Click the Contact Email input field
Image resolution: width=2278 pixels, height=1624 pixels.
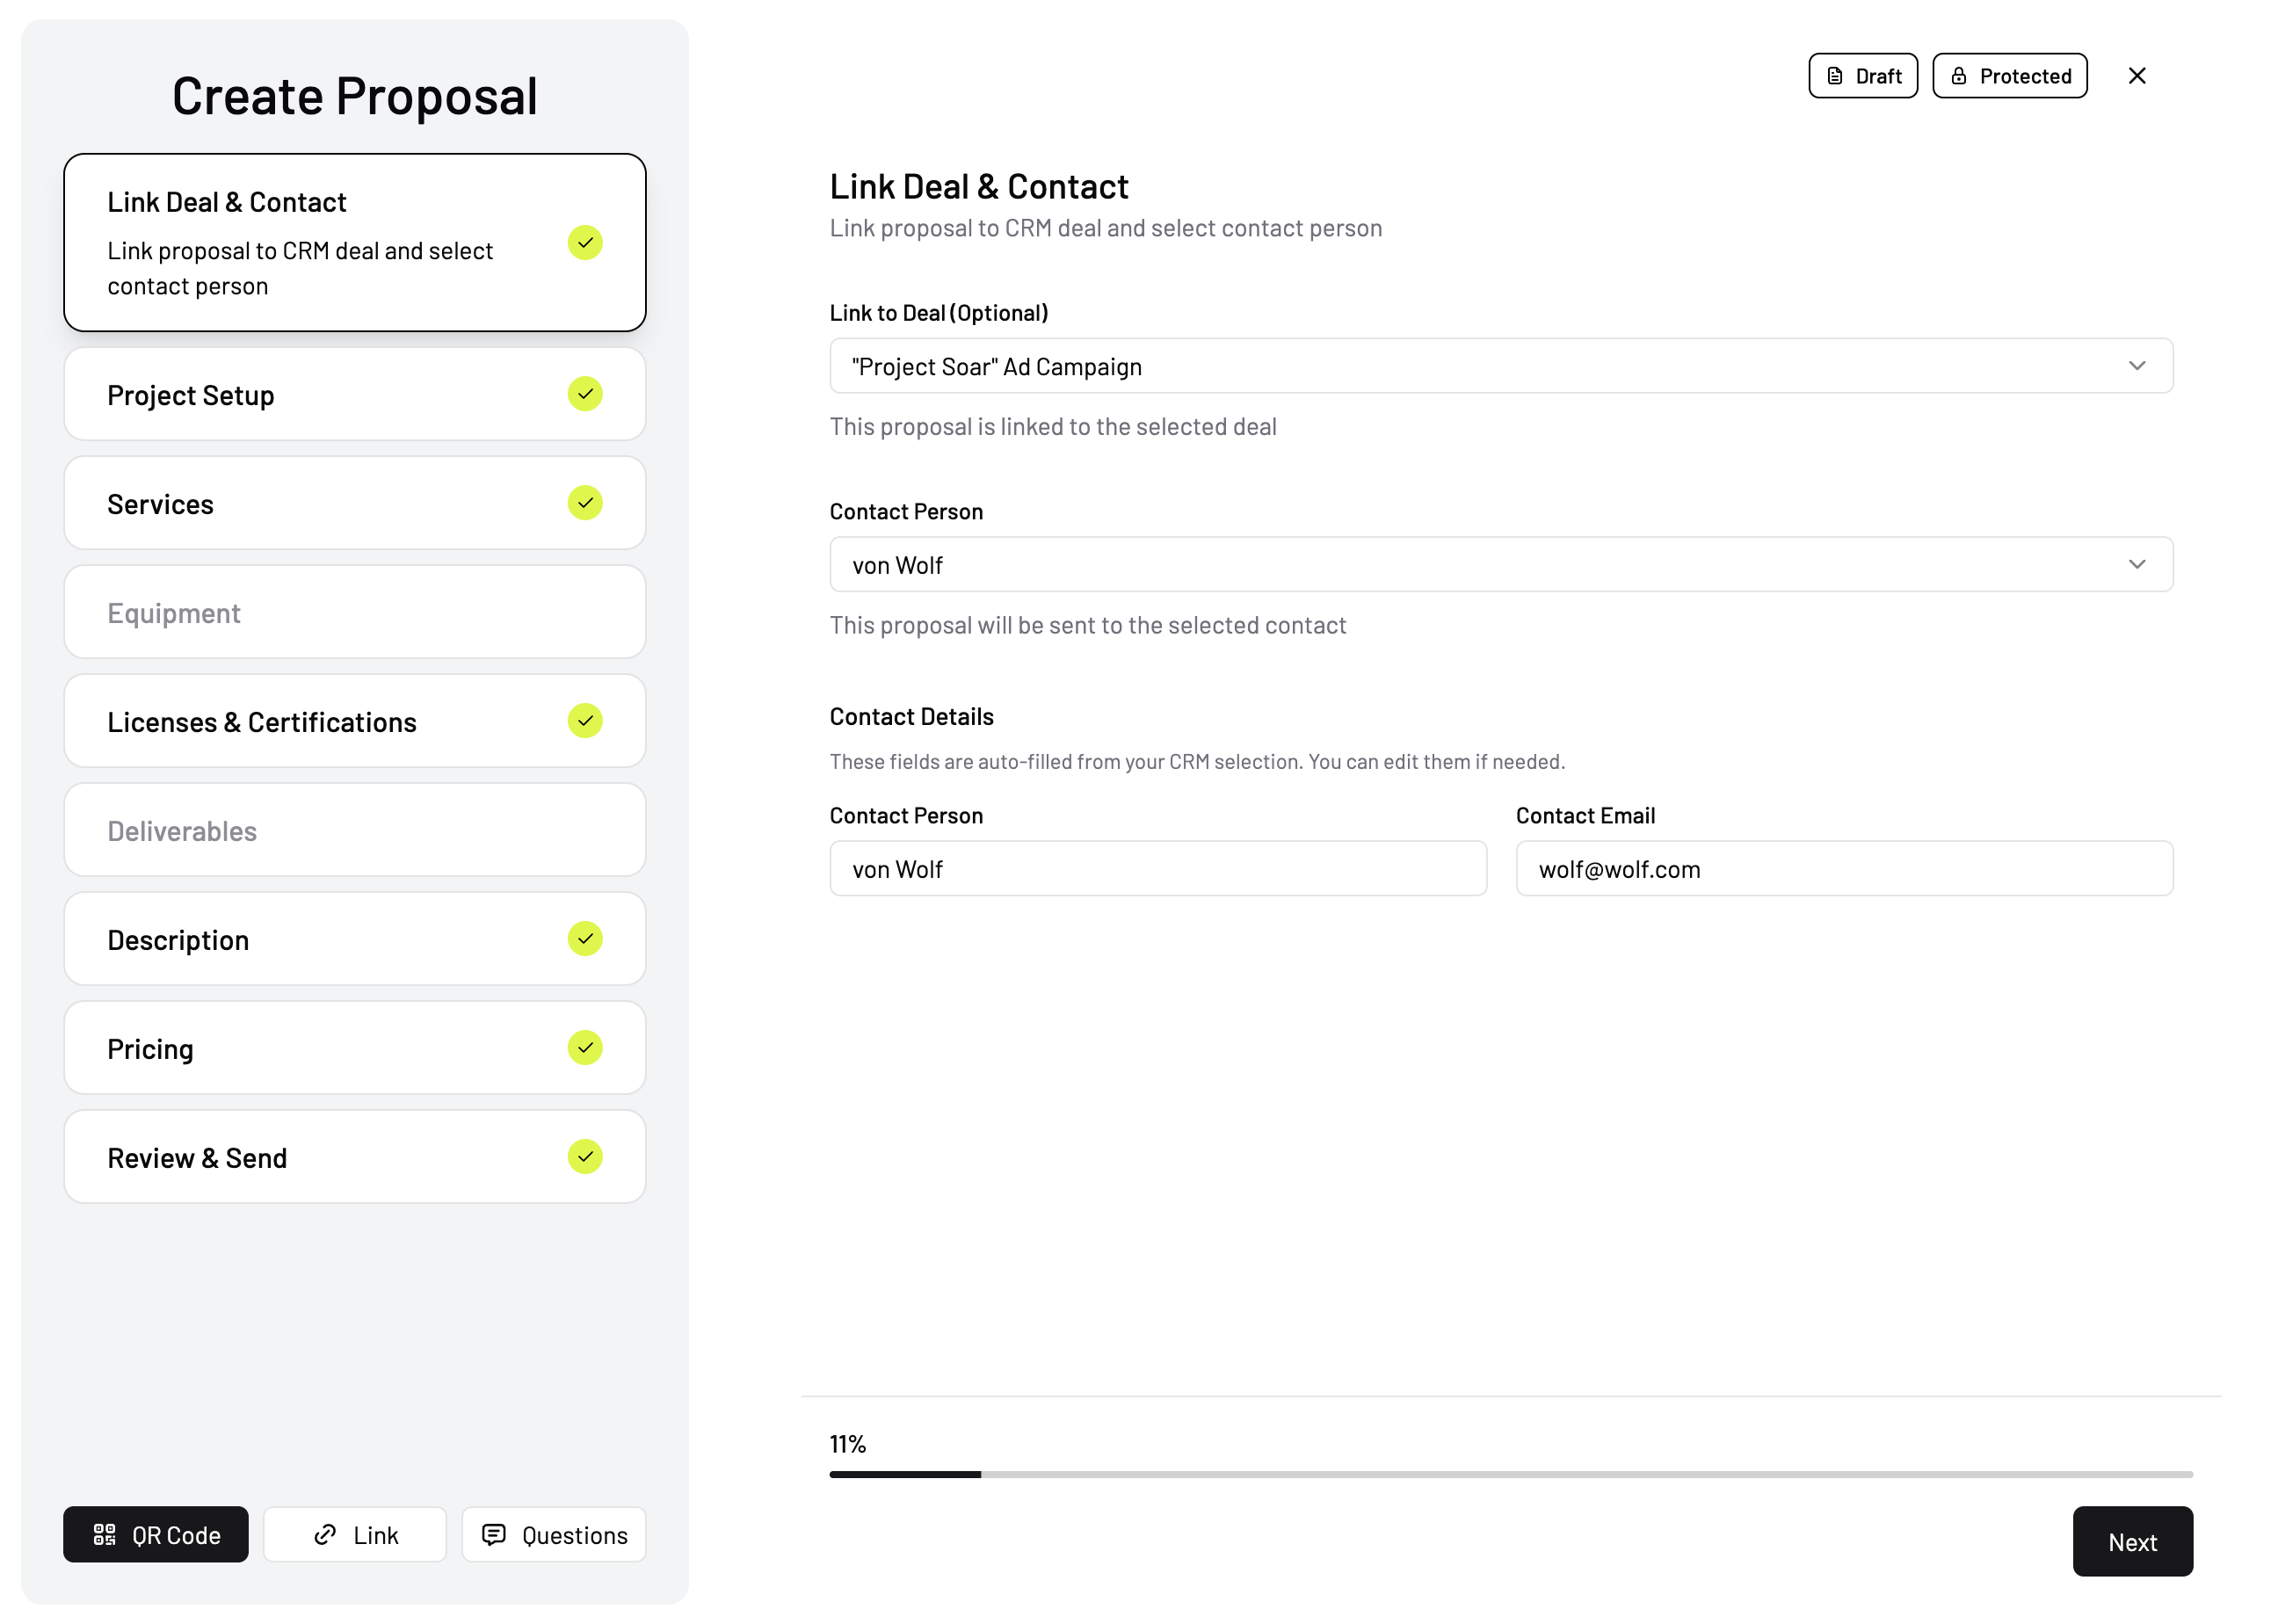pos(1843,869)
